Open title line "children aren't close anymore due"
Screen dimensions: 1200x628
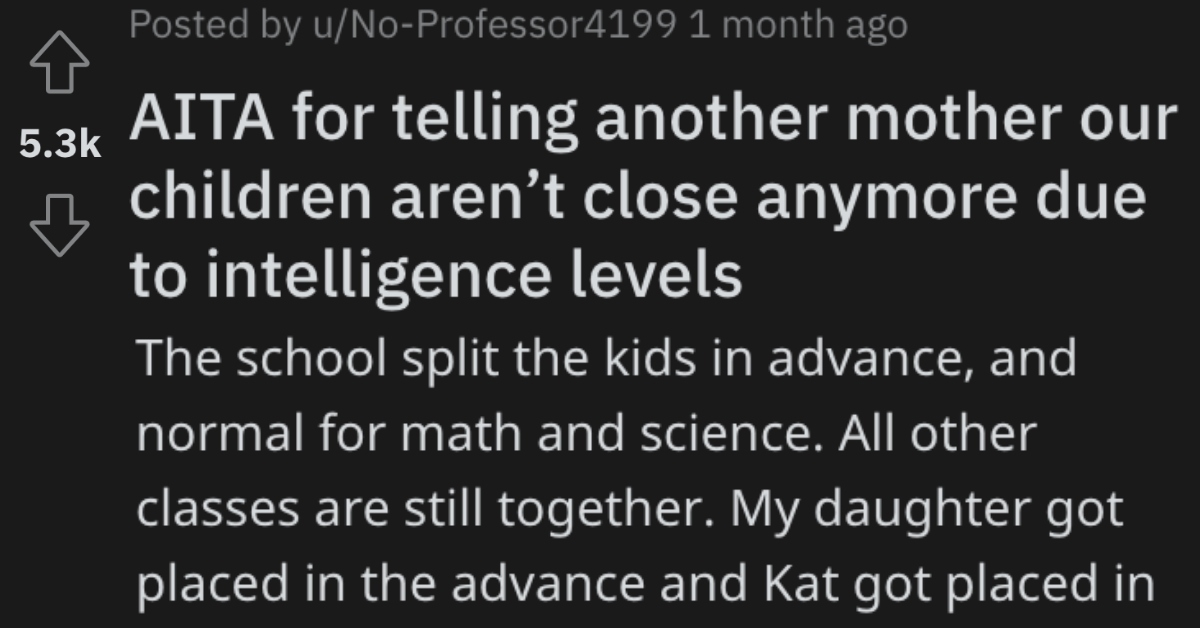(x=637, y=200)
